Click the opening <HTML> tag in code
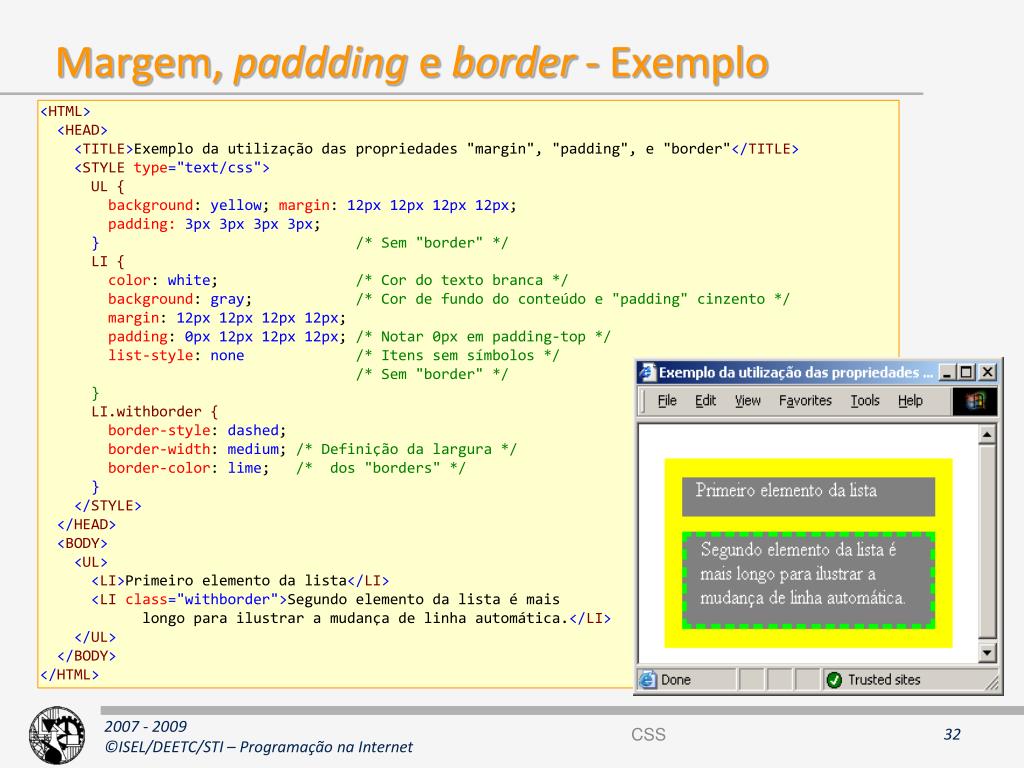 [x=65, y=112]
